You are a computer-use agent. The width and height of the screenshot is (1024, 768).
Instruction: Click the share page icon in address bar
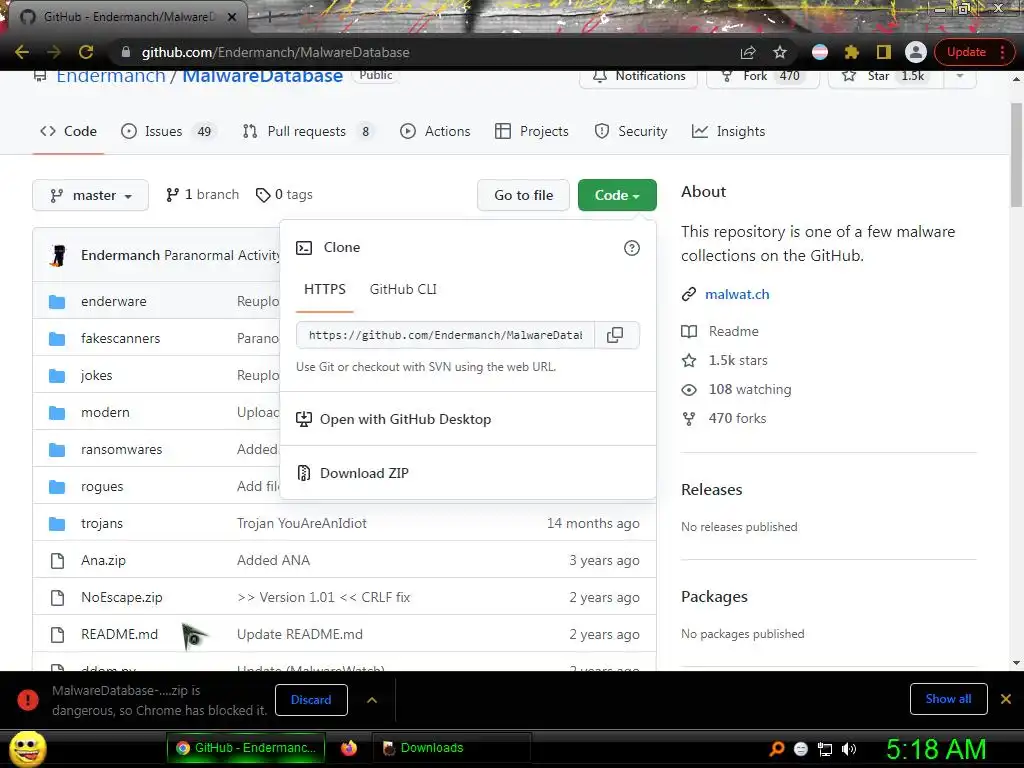(x=748, y=52)
